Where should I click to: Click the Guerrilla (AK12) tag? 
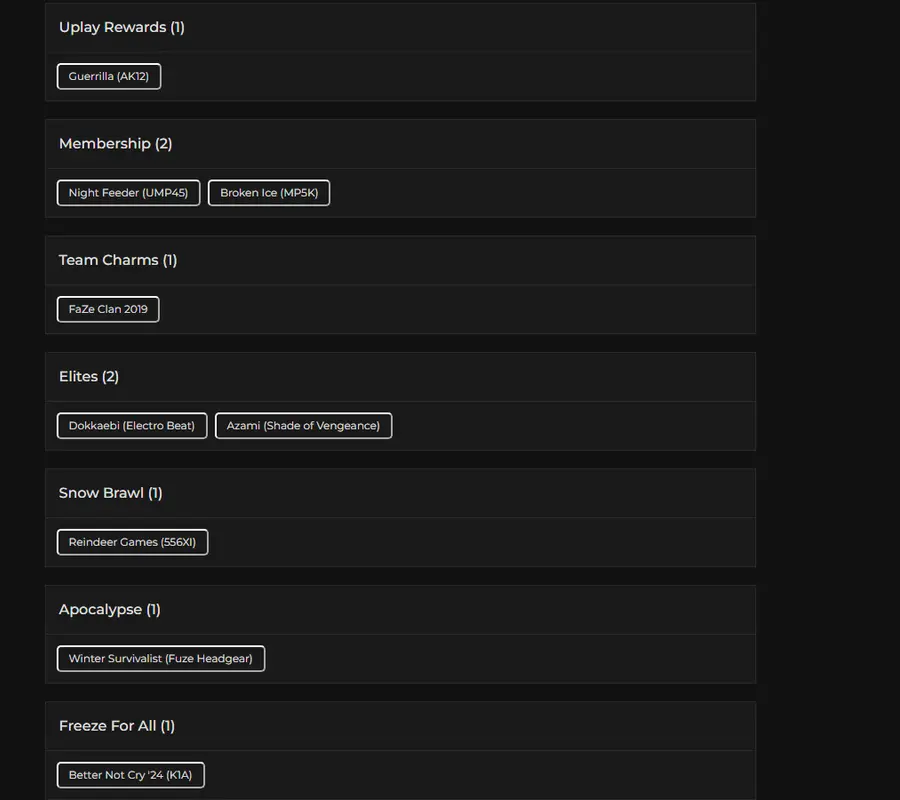click(x=109, y=76)
